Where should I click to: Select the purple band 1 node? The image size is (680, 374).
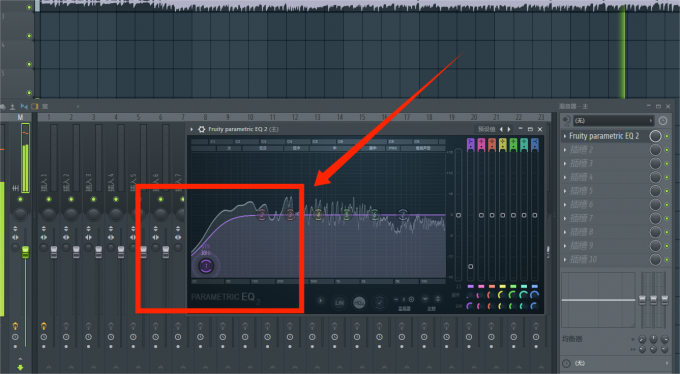click(206, 266)
